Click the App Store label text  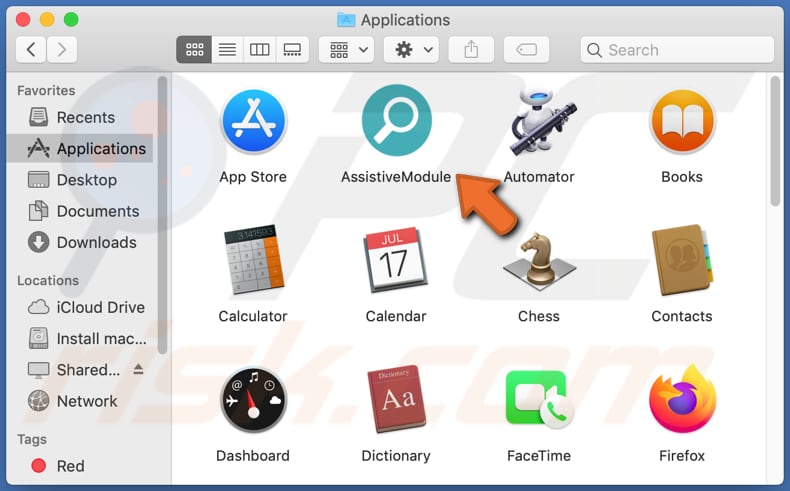pos(253,177)
